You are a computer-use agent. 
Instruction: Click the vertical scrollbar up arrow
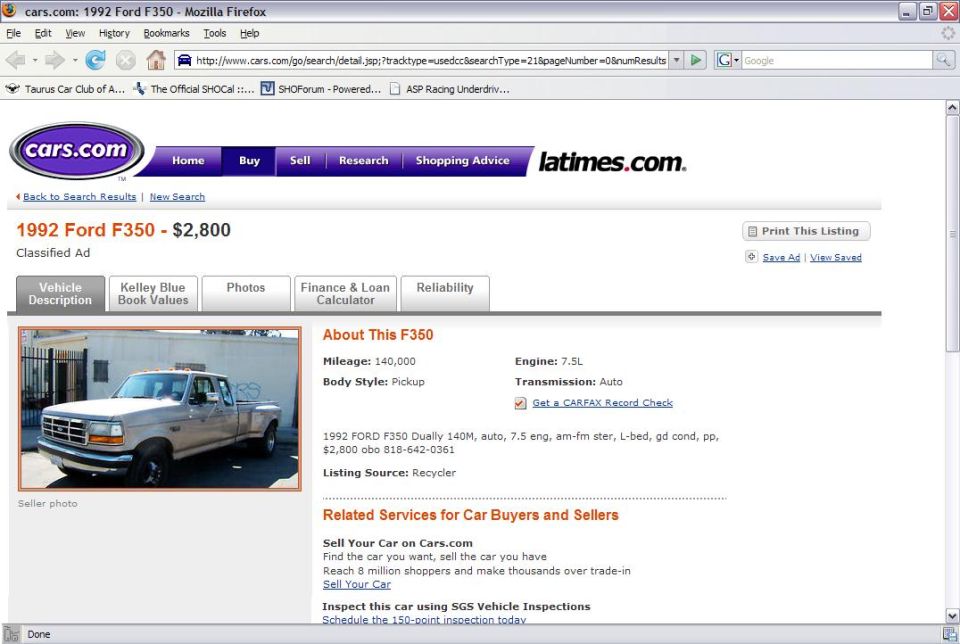tap(952, 108)
